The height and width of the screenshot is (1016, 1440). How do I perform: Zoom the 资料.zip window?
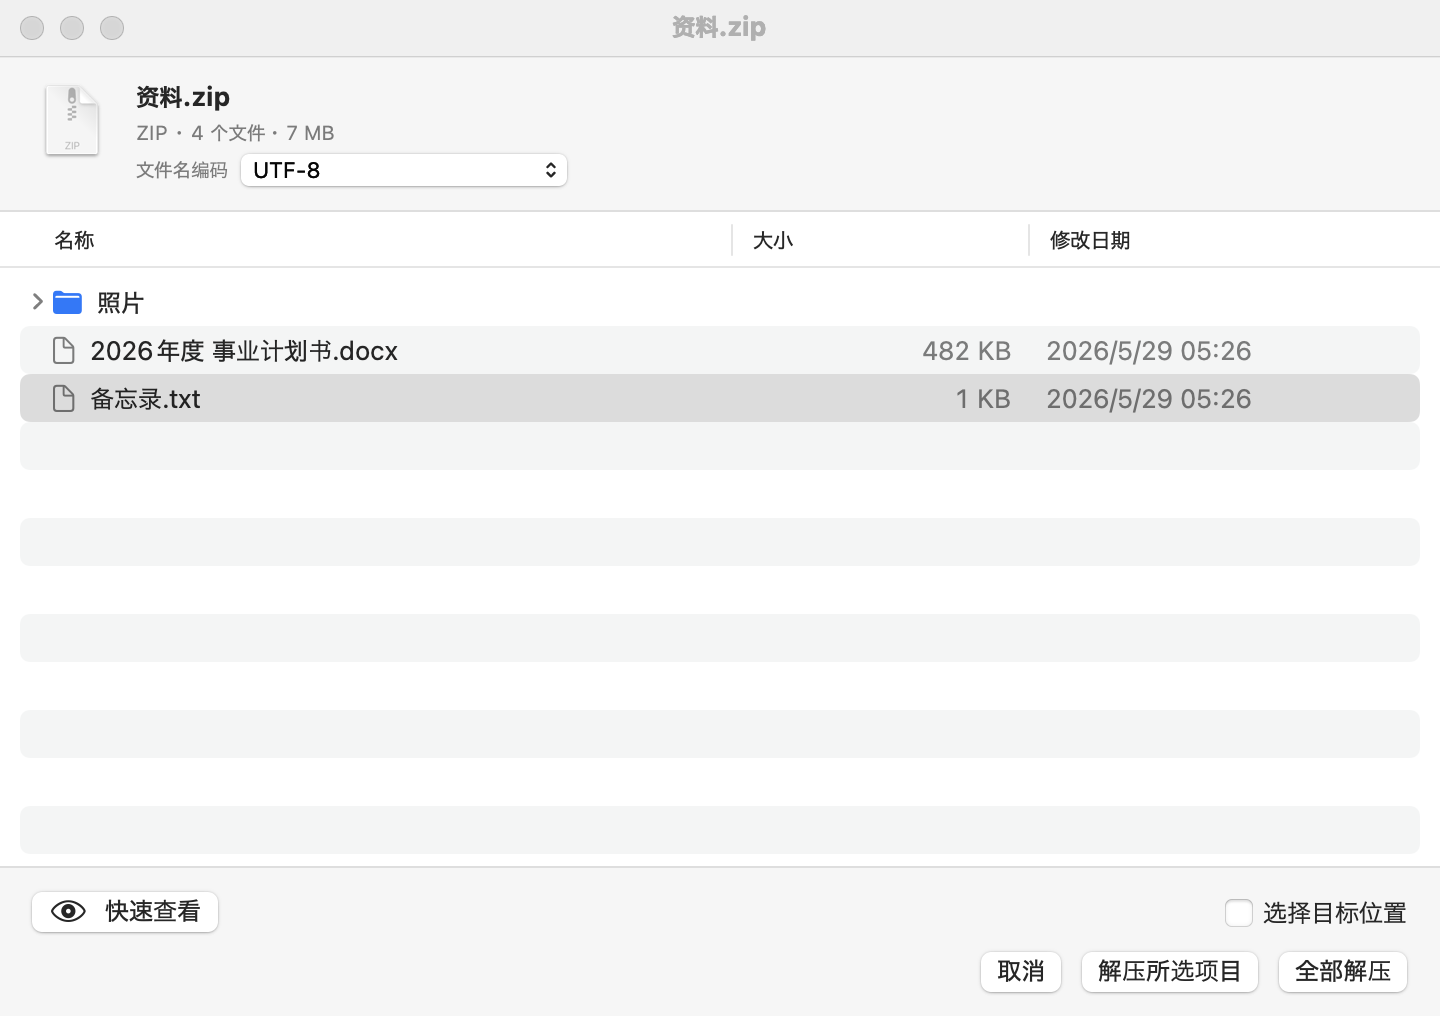tap(112, 28)
